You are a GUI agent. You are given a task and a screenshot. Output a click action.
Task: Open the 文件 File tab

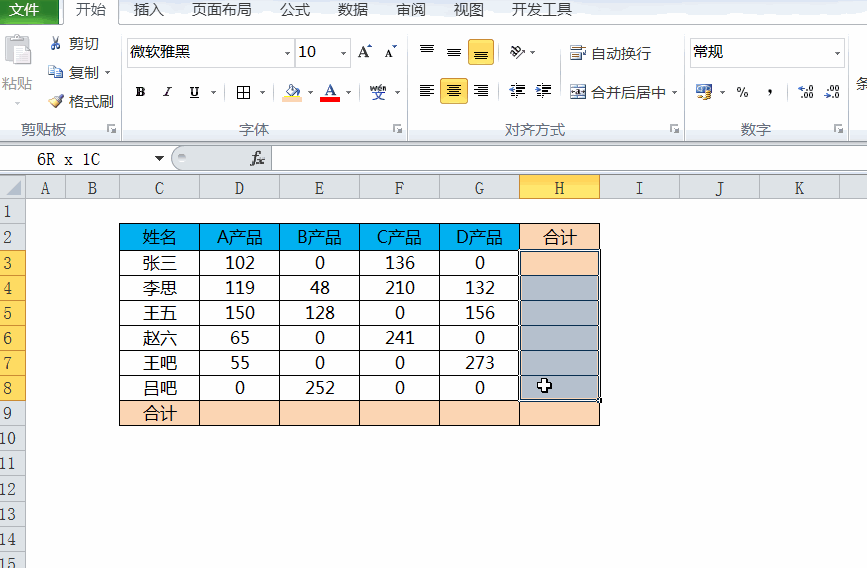pos(29,10)
